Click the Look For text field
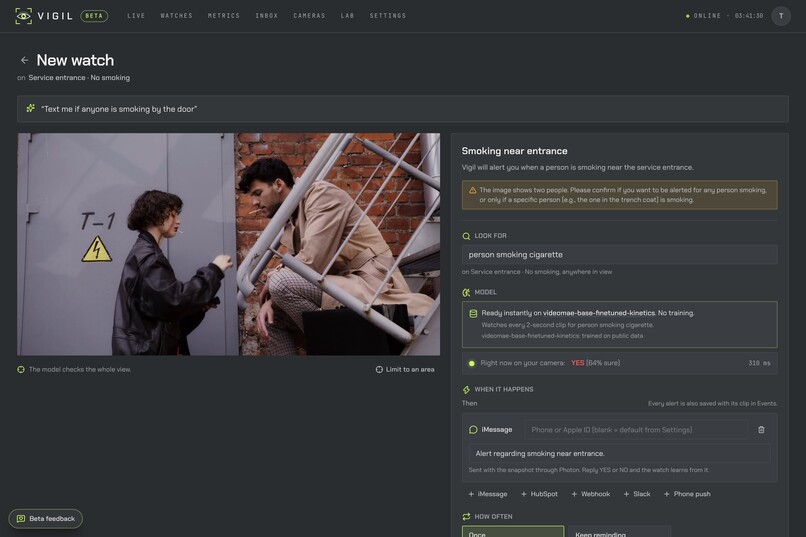 point(619,255)
